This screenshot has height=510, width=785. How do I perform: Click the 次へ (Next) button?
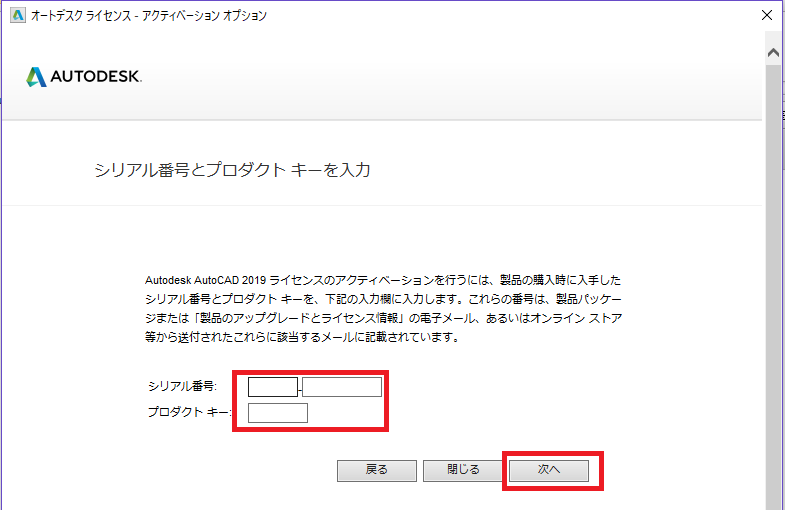[x=549, y=470]
